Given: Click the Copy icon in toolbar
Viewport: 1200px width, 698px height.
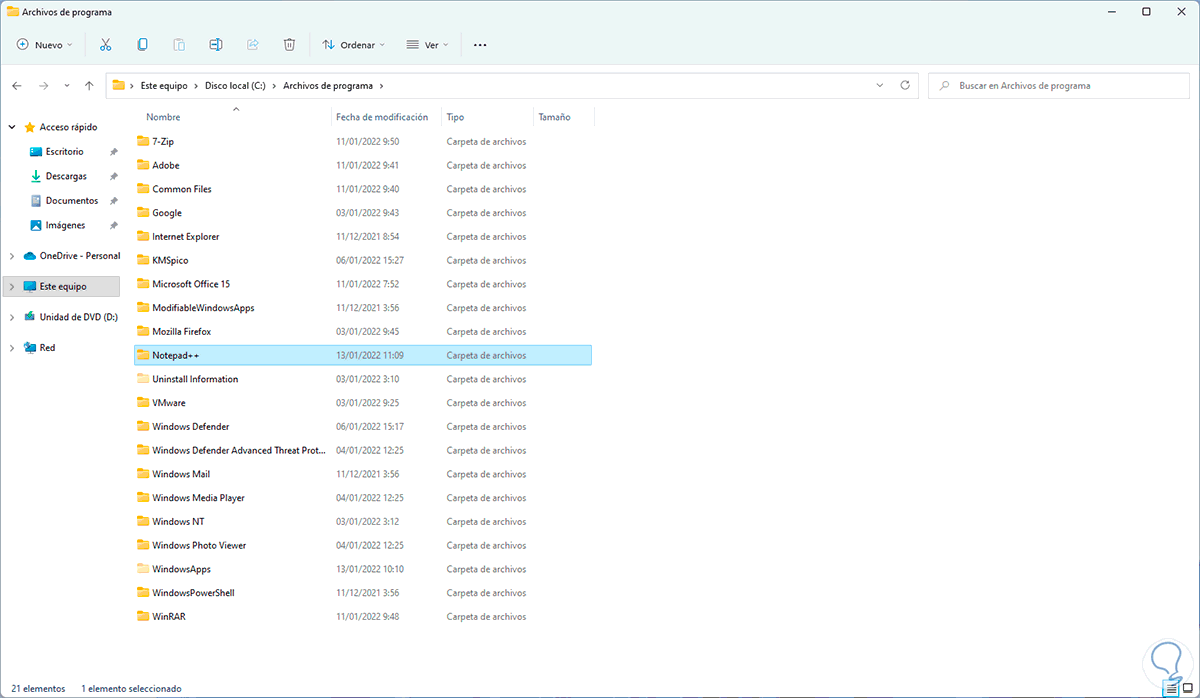Looking at the screenshot, I should pos(142,45).
